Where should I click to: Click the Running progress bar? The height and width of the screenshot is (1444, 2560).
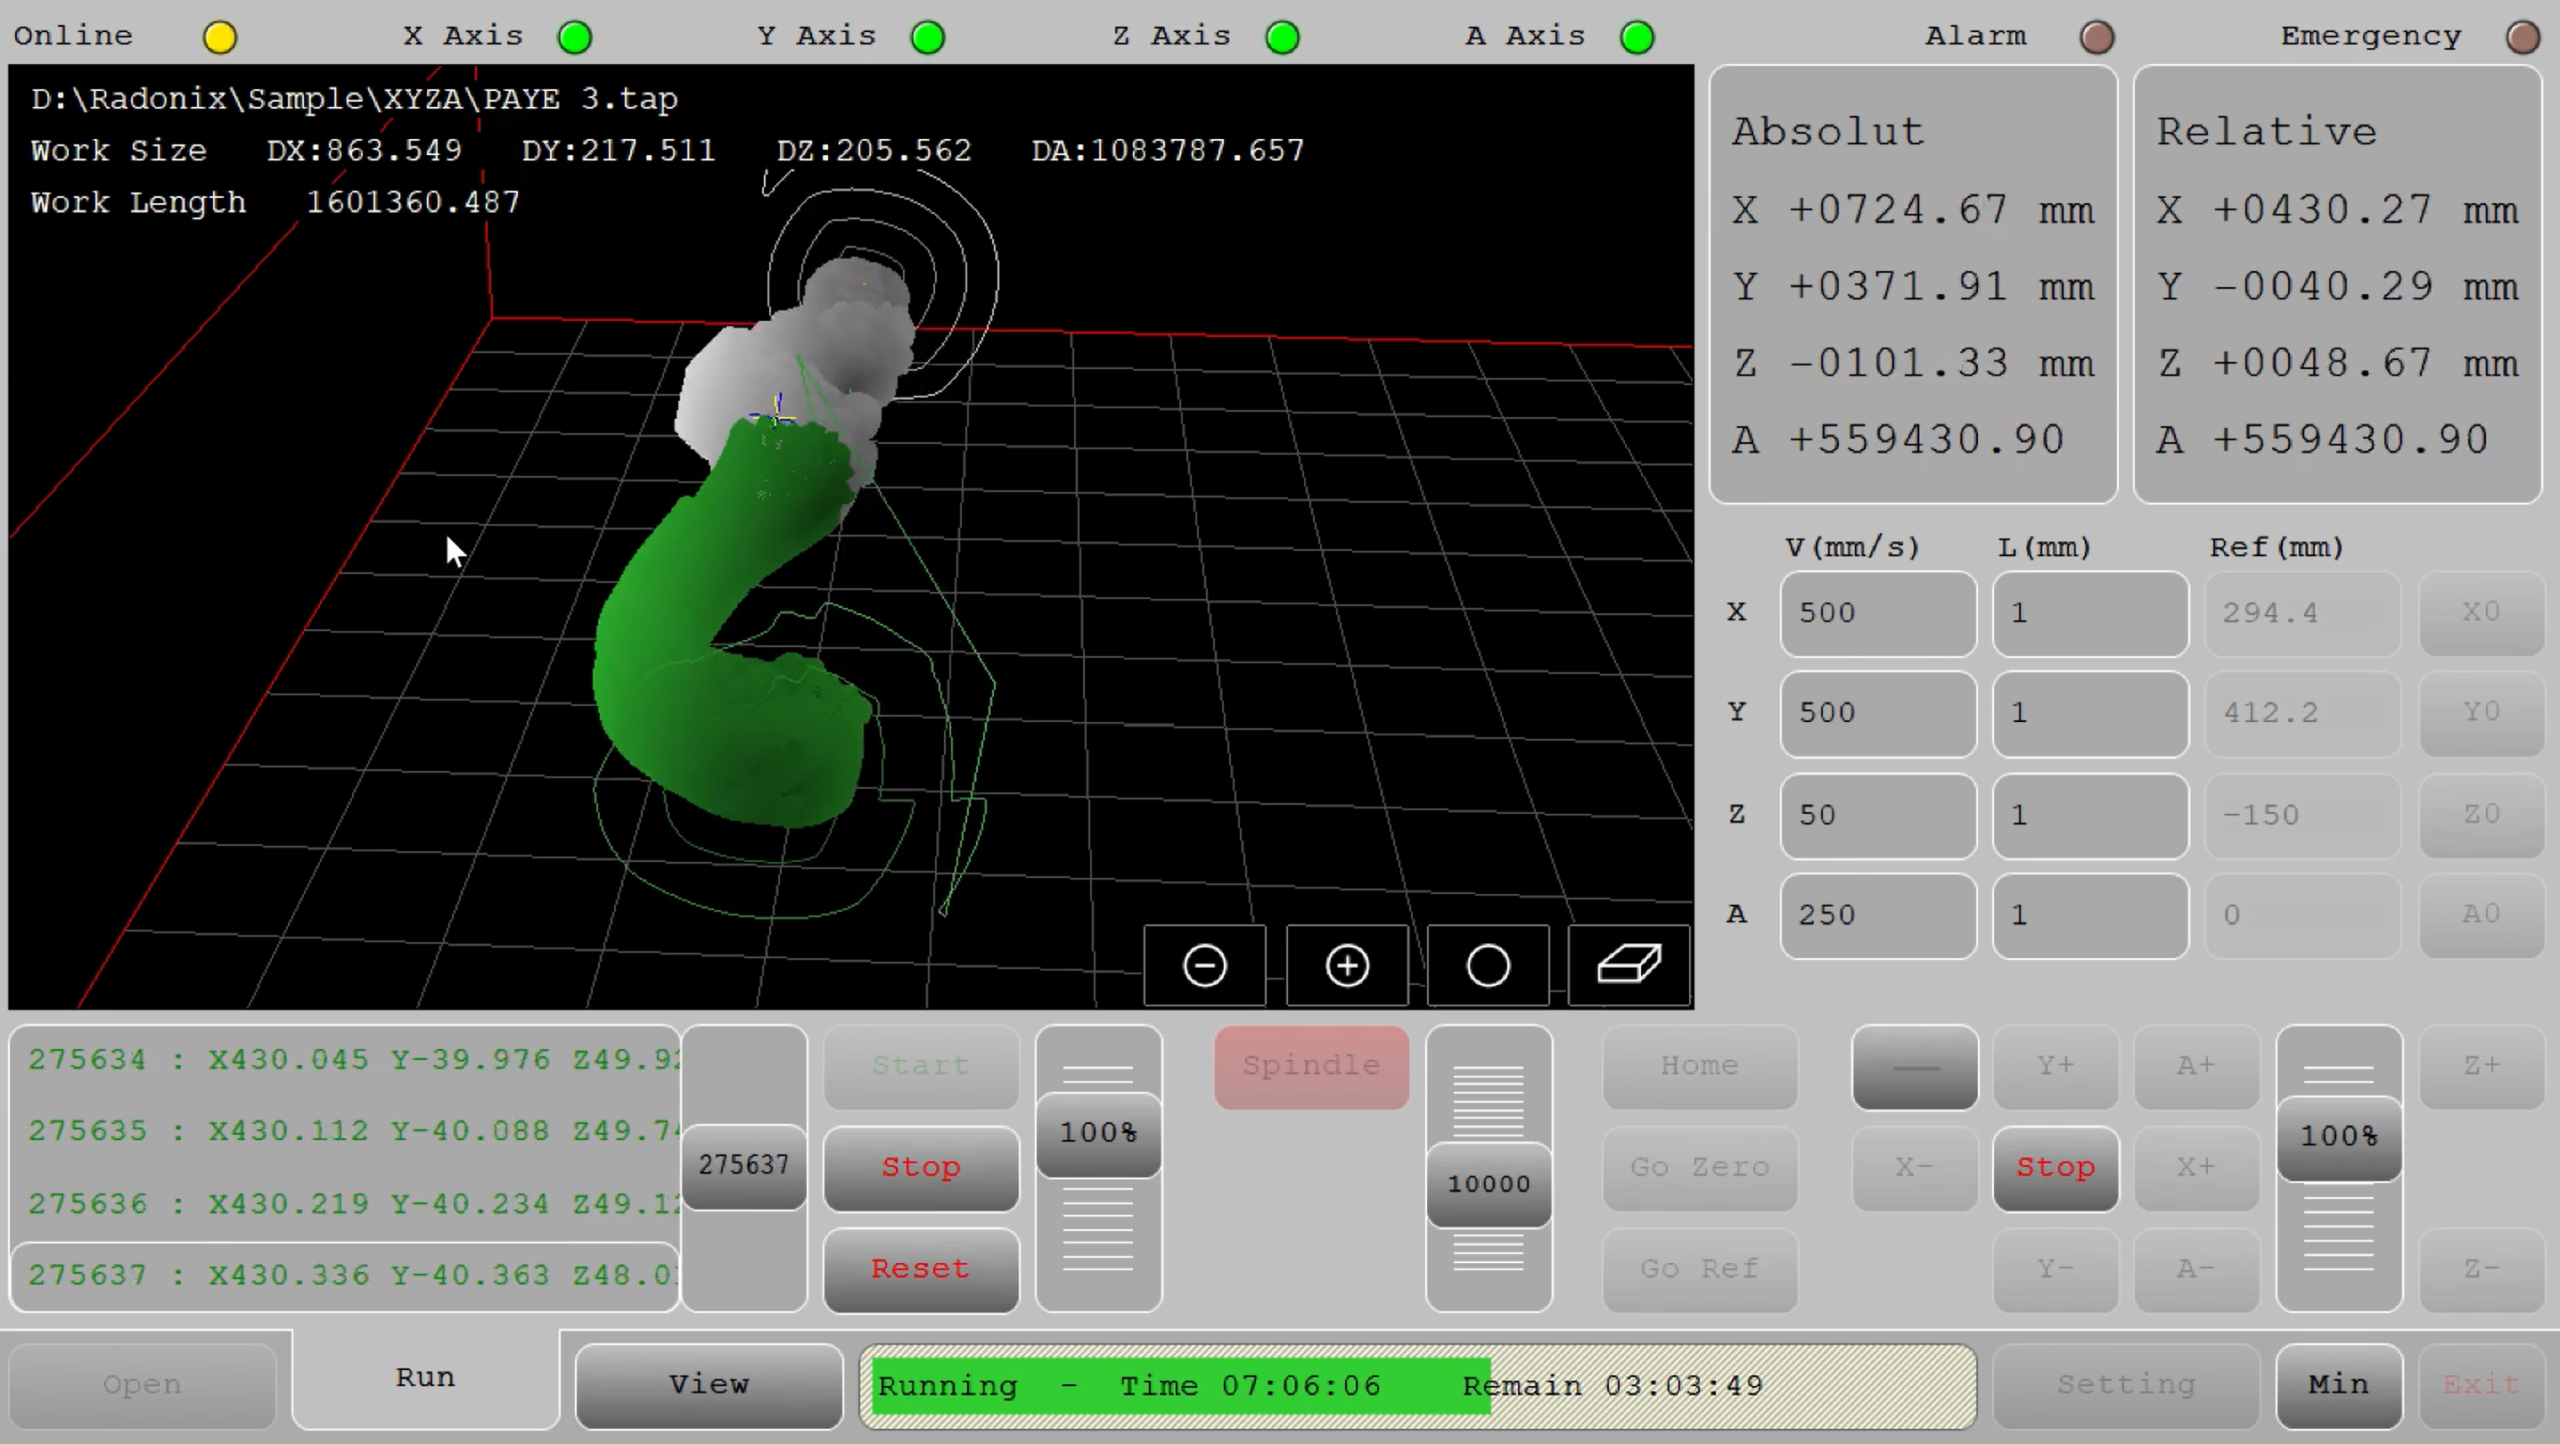point(1418,1386)
